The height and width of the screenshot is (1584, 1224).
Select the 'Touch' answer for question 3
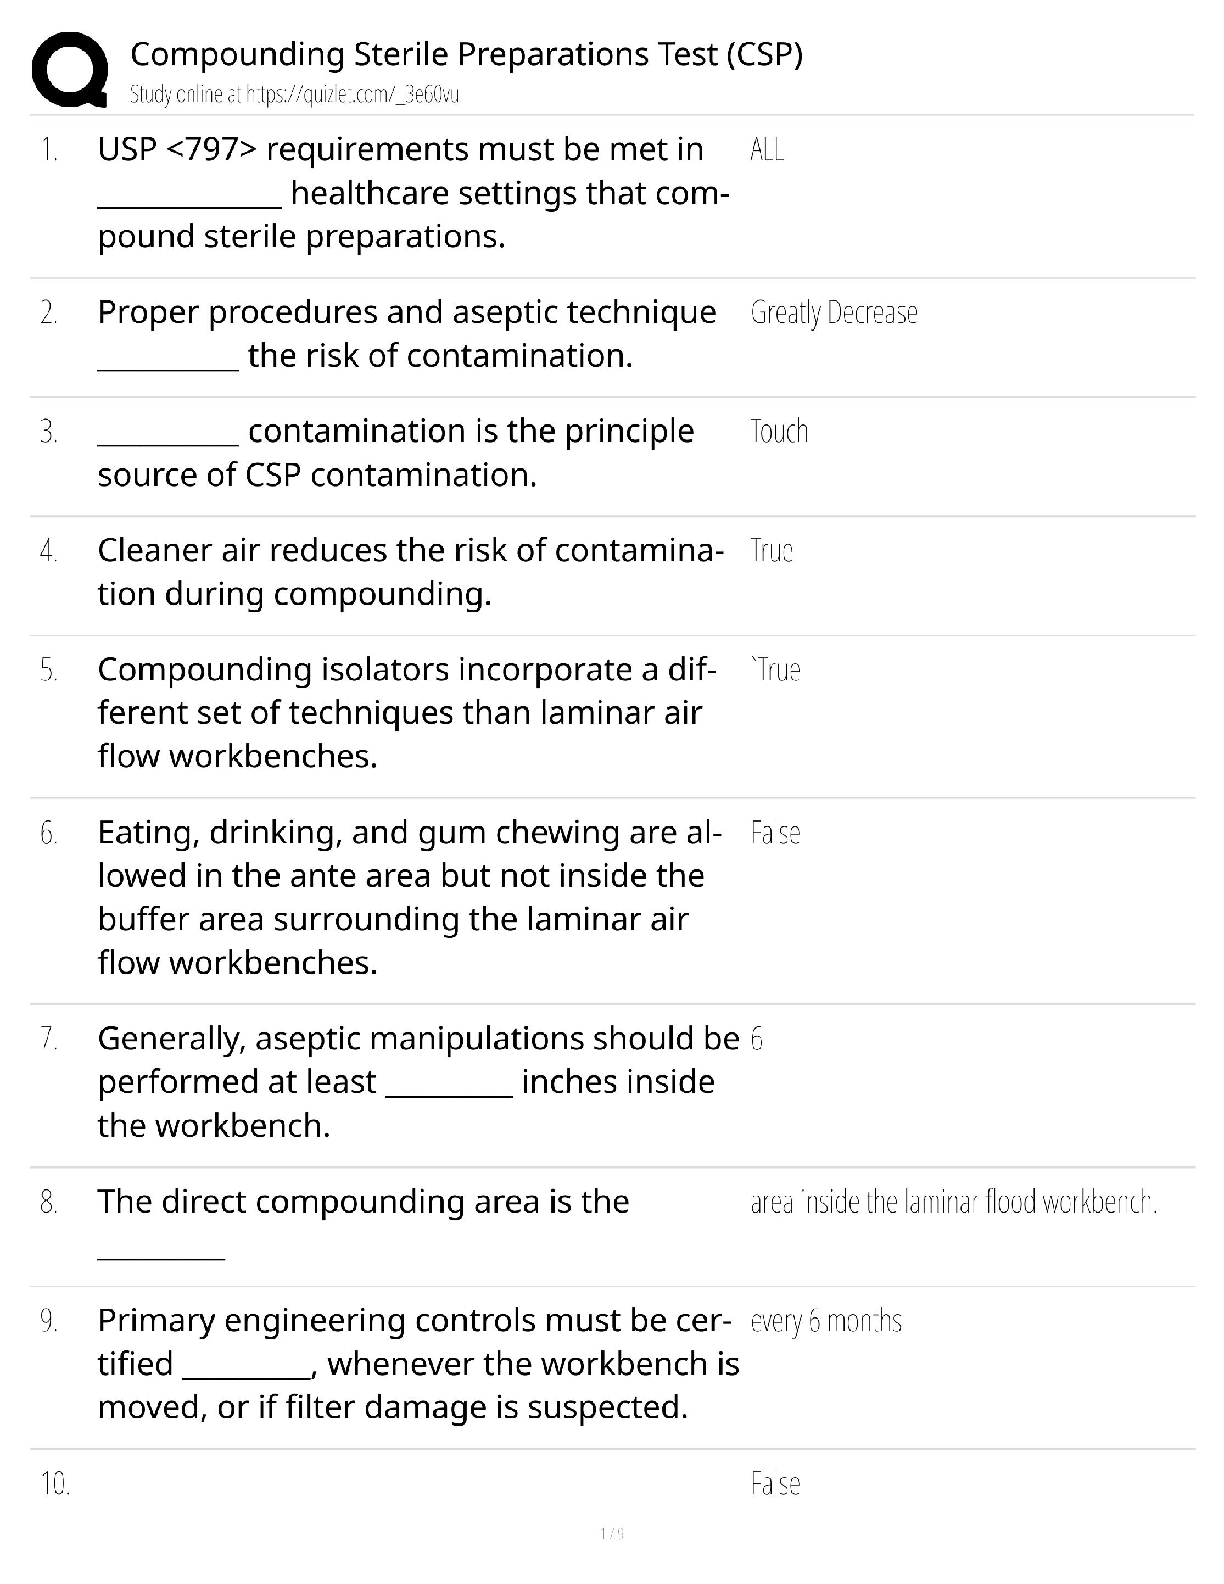click(779, 432)
